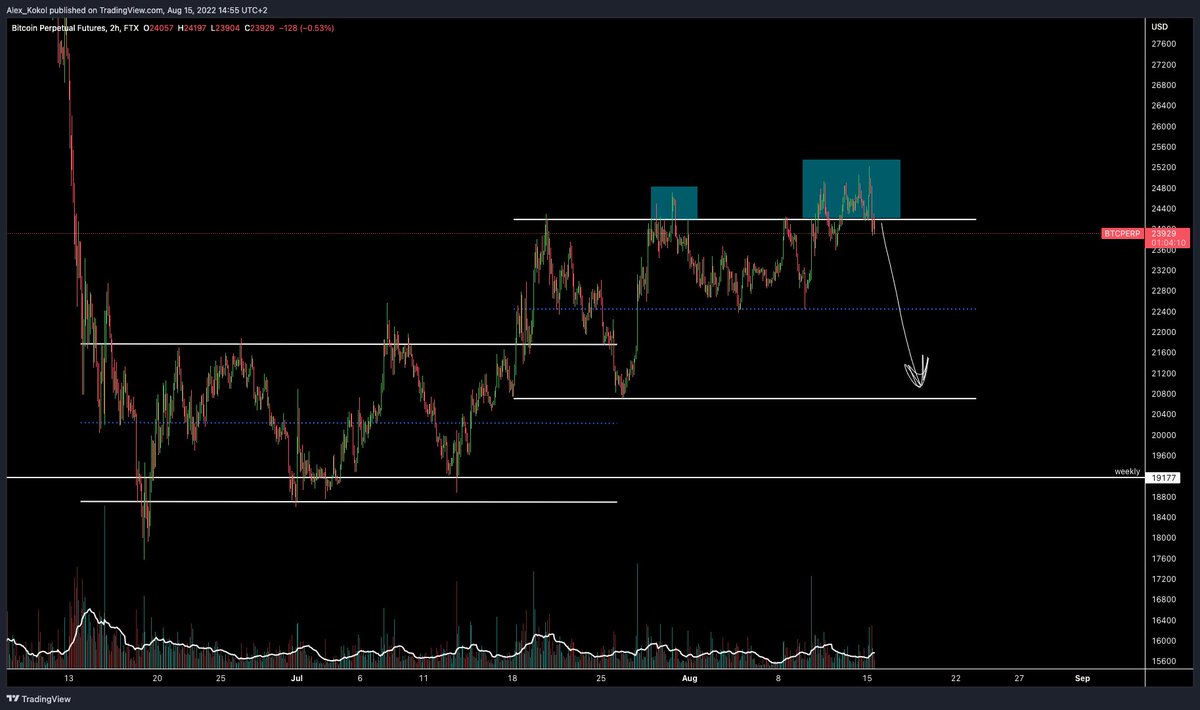Click the 26000 price axis label

coord(1162,126)
